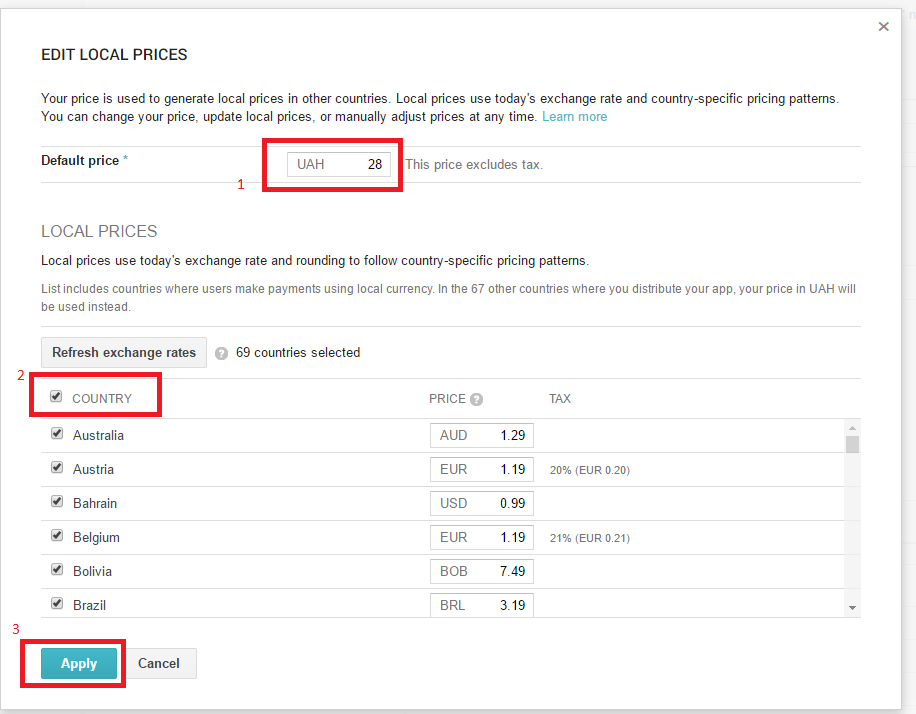Uncheck the Brazil checkbox
The image size is (916, 714).
pos(57,601)
